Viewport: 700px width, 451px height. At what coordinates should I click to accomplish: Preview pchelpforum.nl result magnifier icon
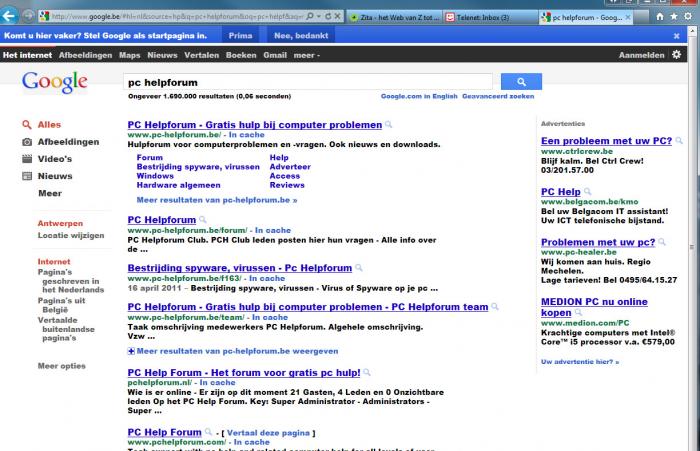367,372
